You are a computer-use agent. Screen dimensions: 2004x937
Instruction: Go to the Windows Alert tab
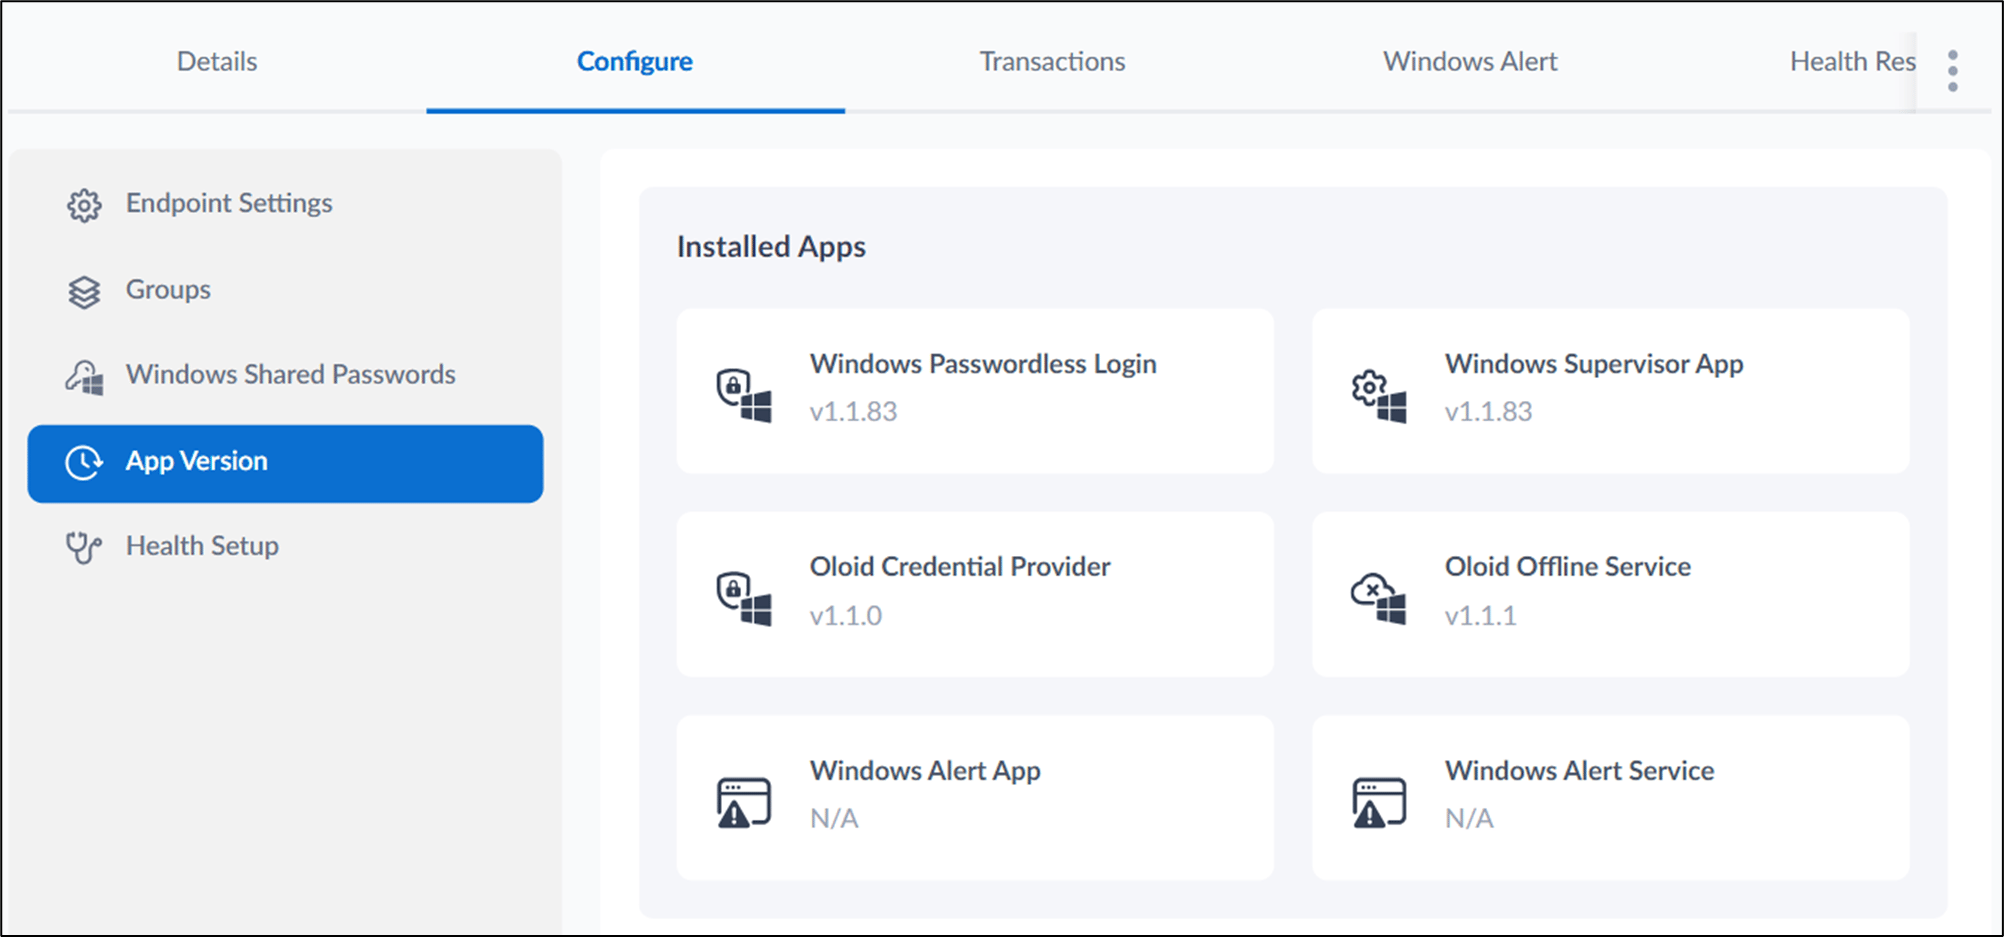click(x=1470, y=61)
